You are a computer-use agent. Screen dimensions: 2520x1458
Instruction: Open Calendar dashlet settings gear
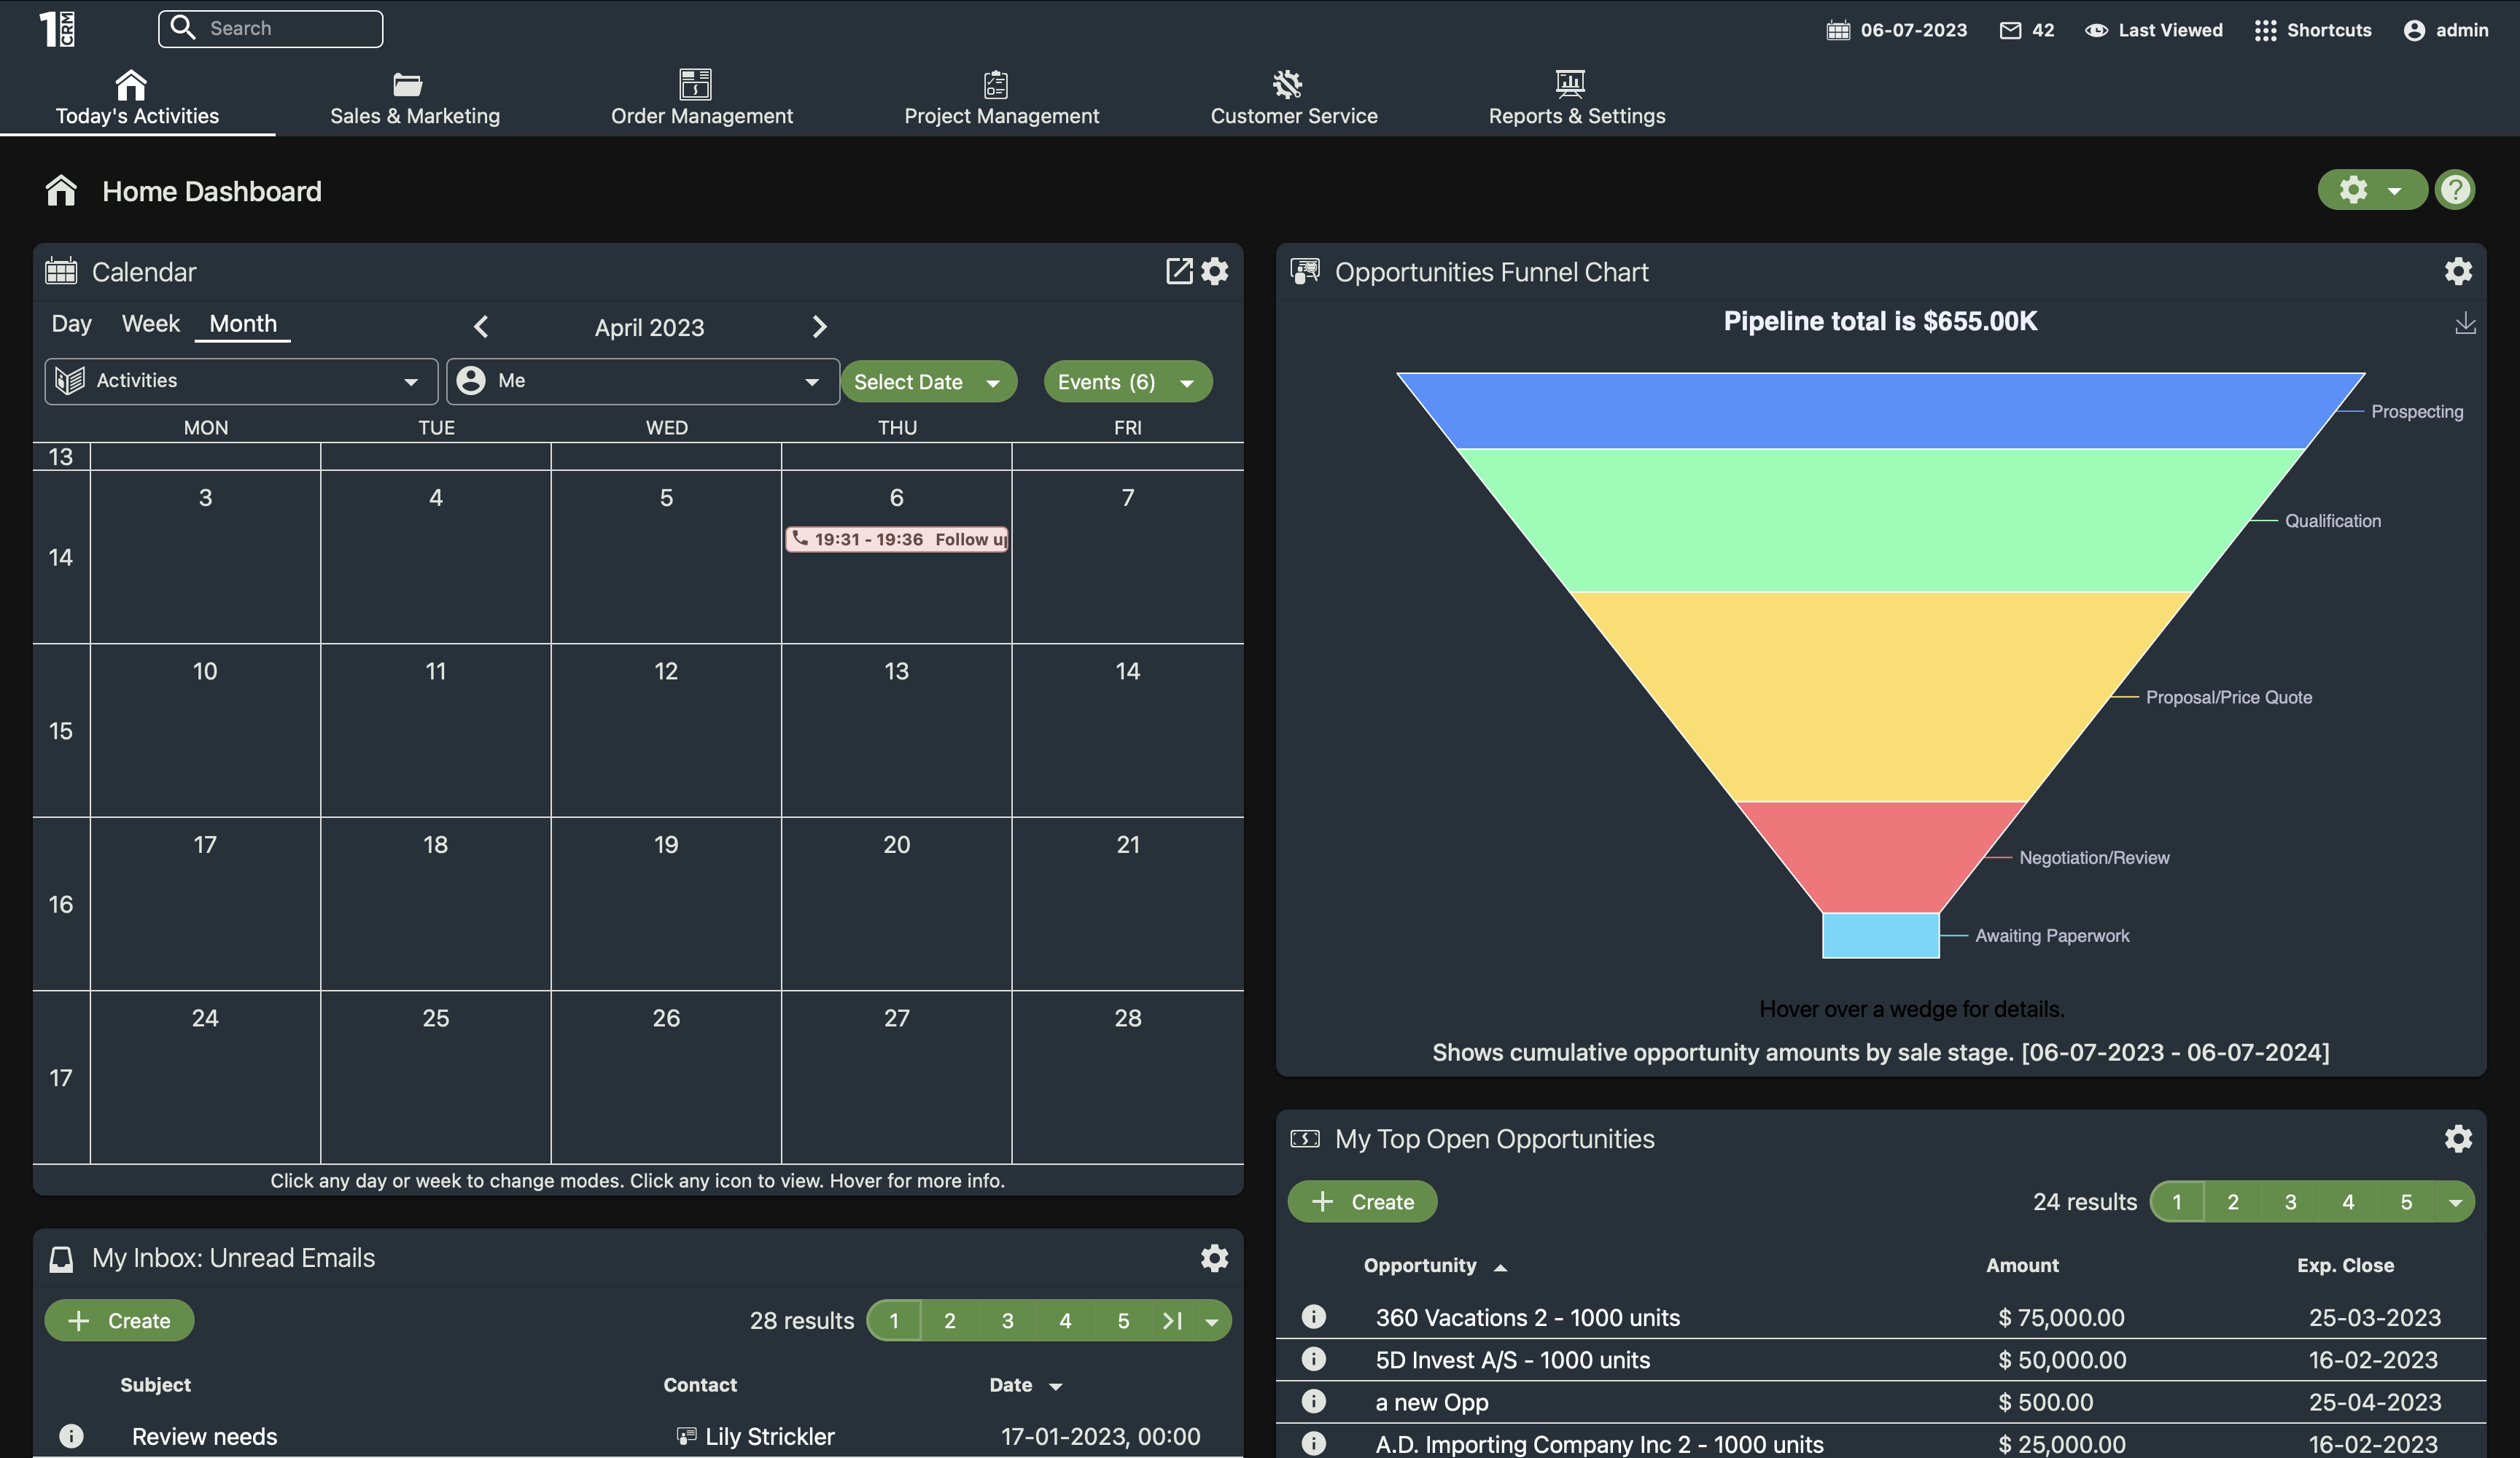click(1214, 271)
